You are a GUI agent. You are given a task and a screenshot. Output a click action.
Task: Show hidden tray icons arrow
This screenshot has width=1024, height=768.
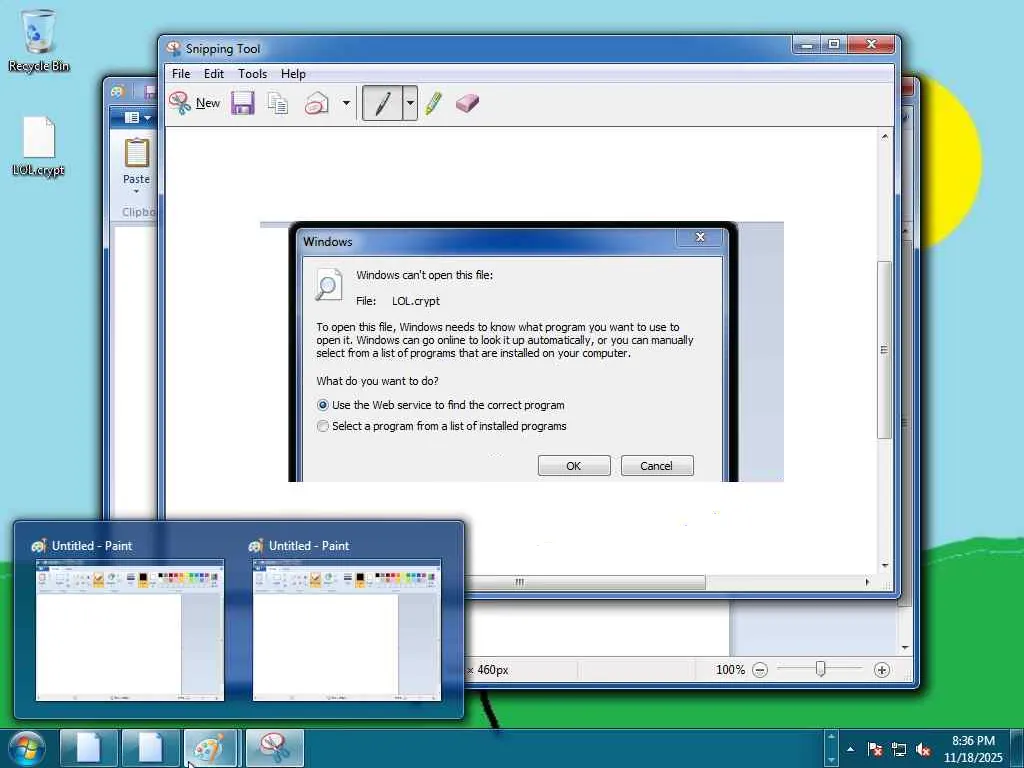850,749
